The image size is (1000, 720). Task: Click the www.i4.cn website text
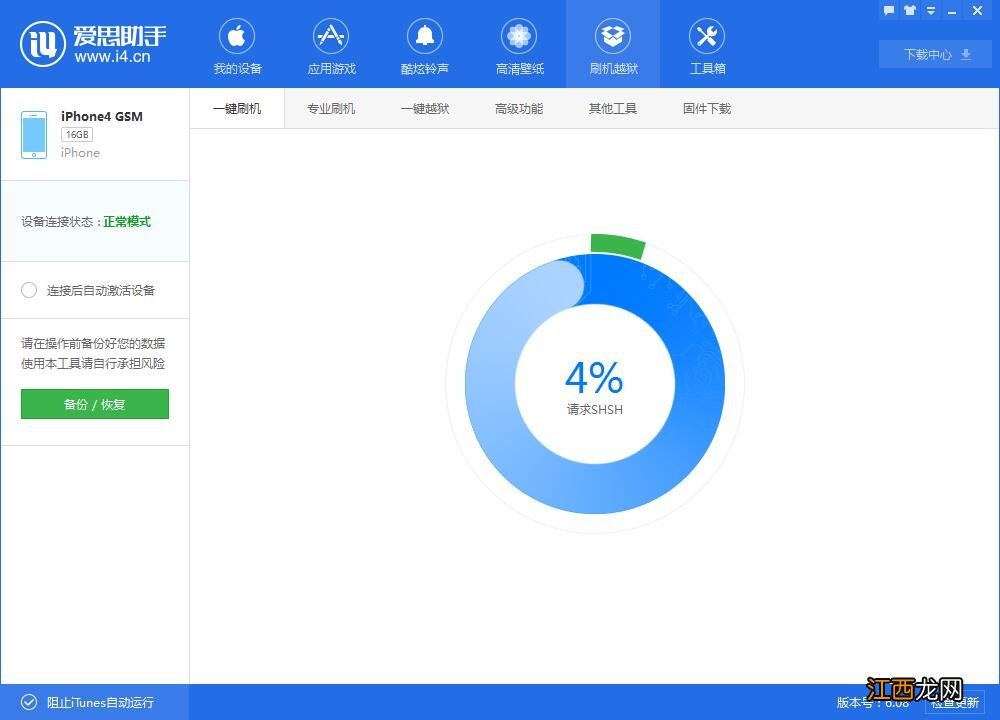pyautogui.click(x=112, y=57)
